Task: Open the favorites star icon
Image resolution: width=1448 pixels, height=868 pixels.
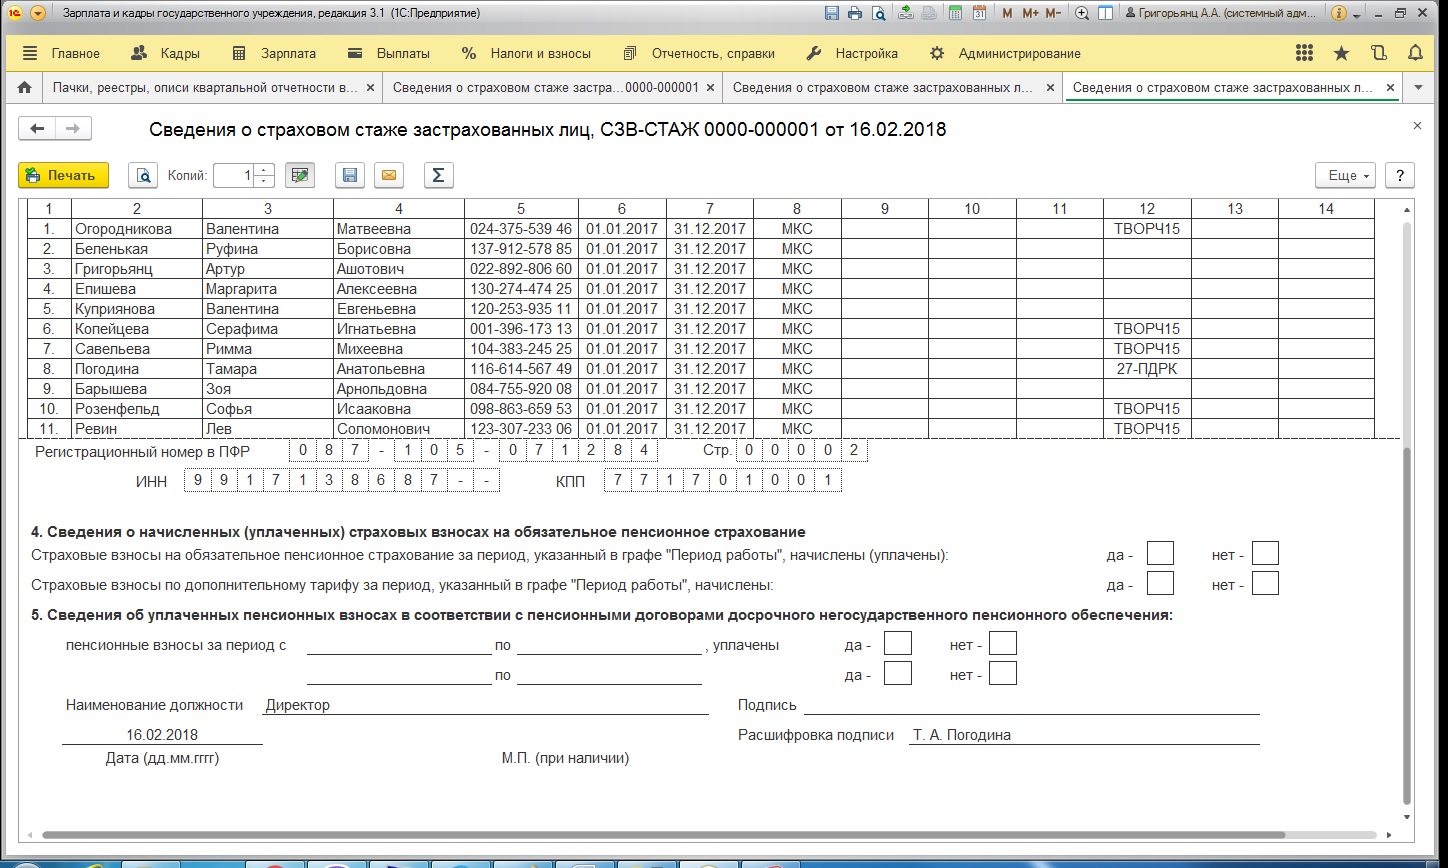Action: coord(1341,53)
